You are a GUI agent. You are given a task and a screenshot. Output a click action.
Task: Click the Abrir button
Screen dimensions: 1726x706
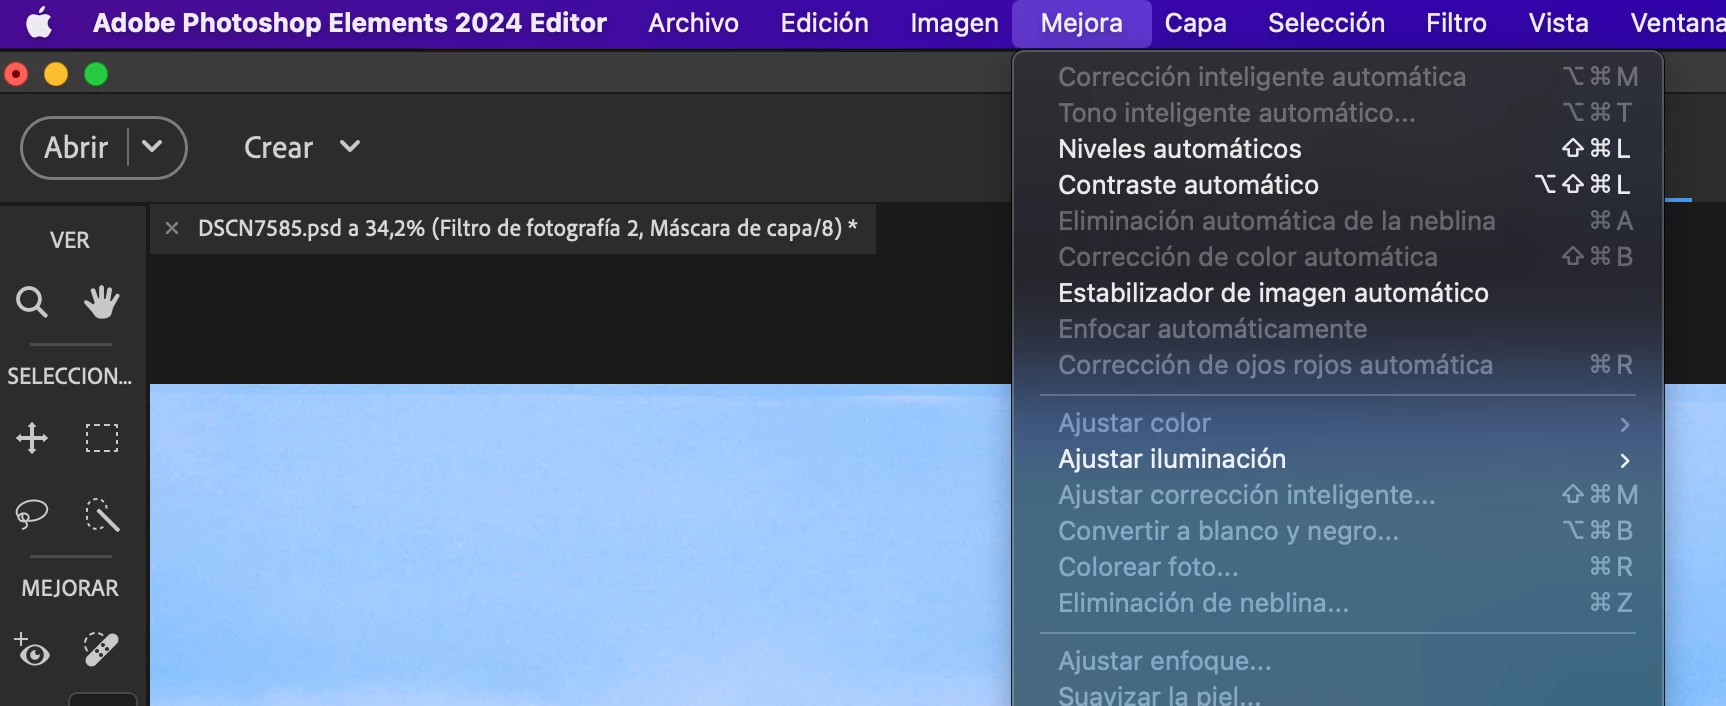click(x=76, y=147)
